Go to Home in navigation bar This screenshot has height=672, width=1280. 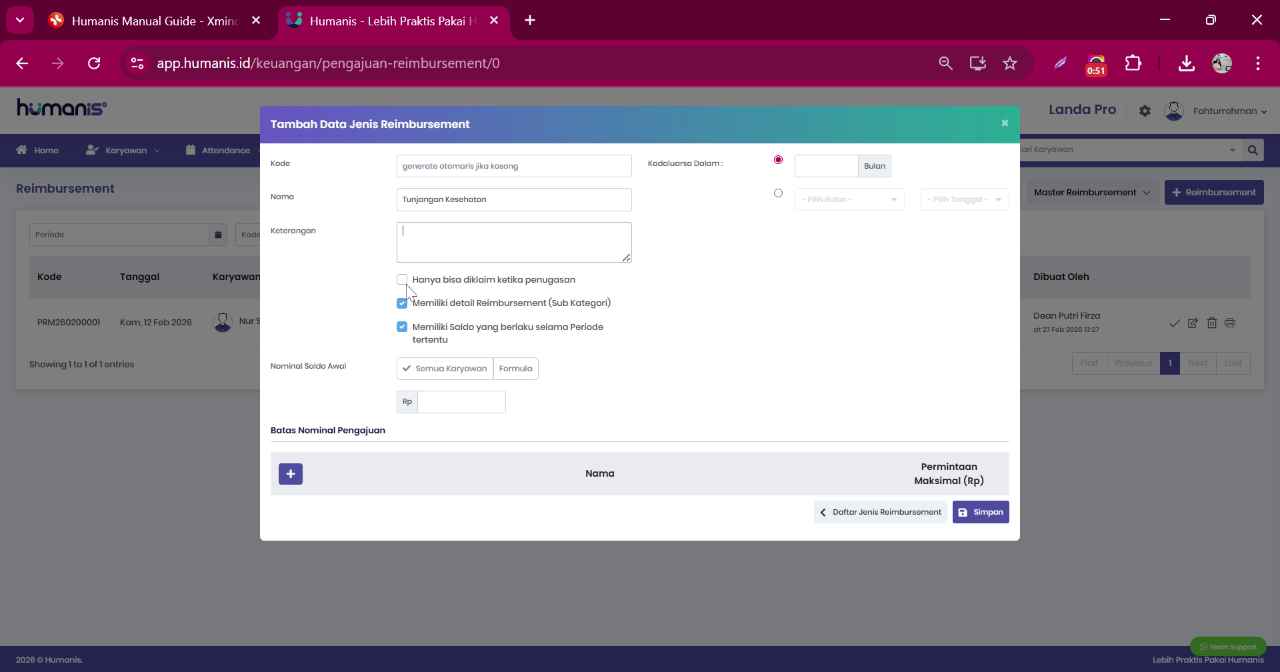[37, 150]
